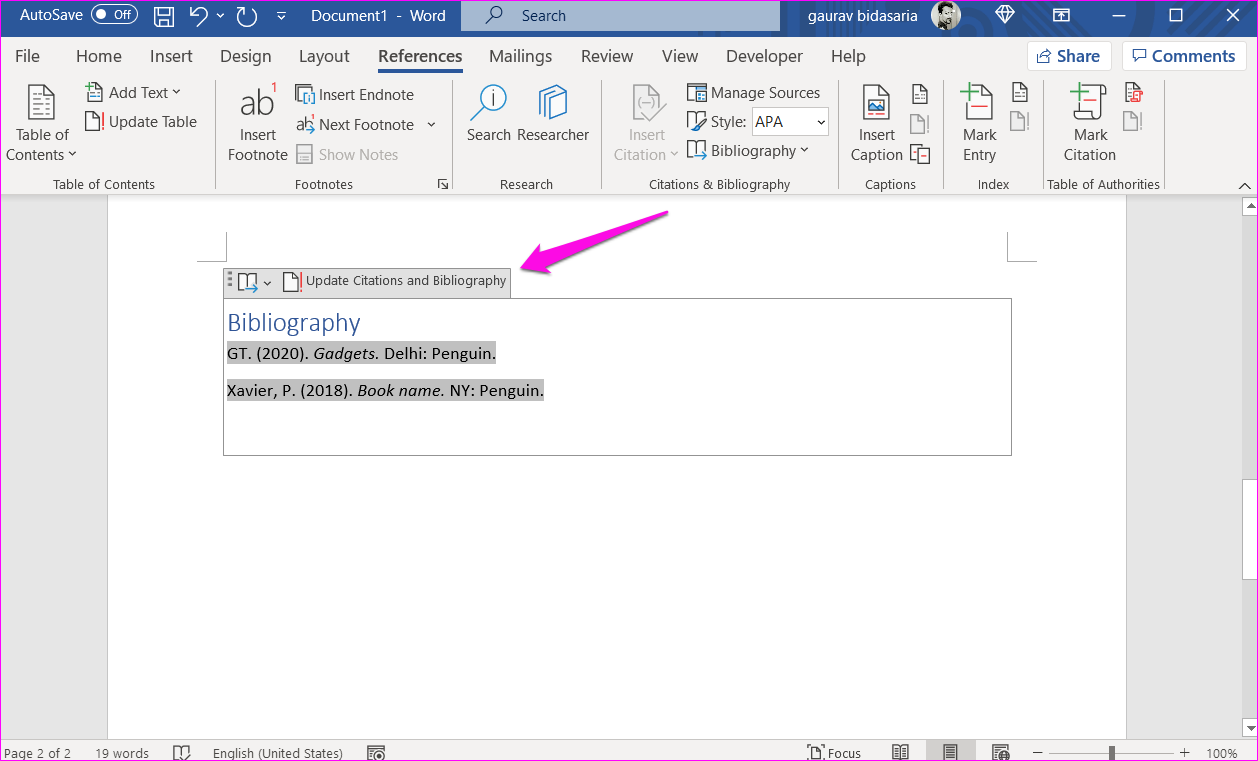The width and height of the screenshot is (1258, 761).
Task: Click the macro recording icon
Action: click(376, 752)
